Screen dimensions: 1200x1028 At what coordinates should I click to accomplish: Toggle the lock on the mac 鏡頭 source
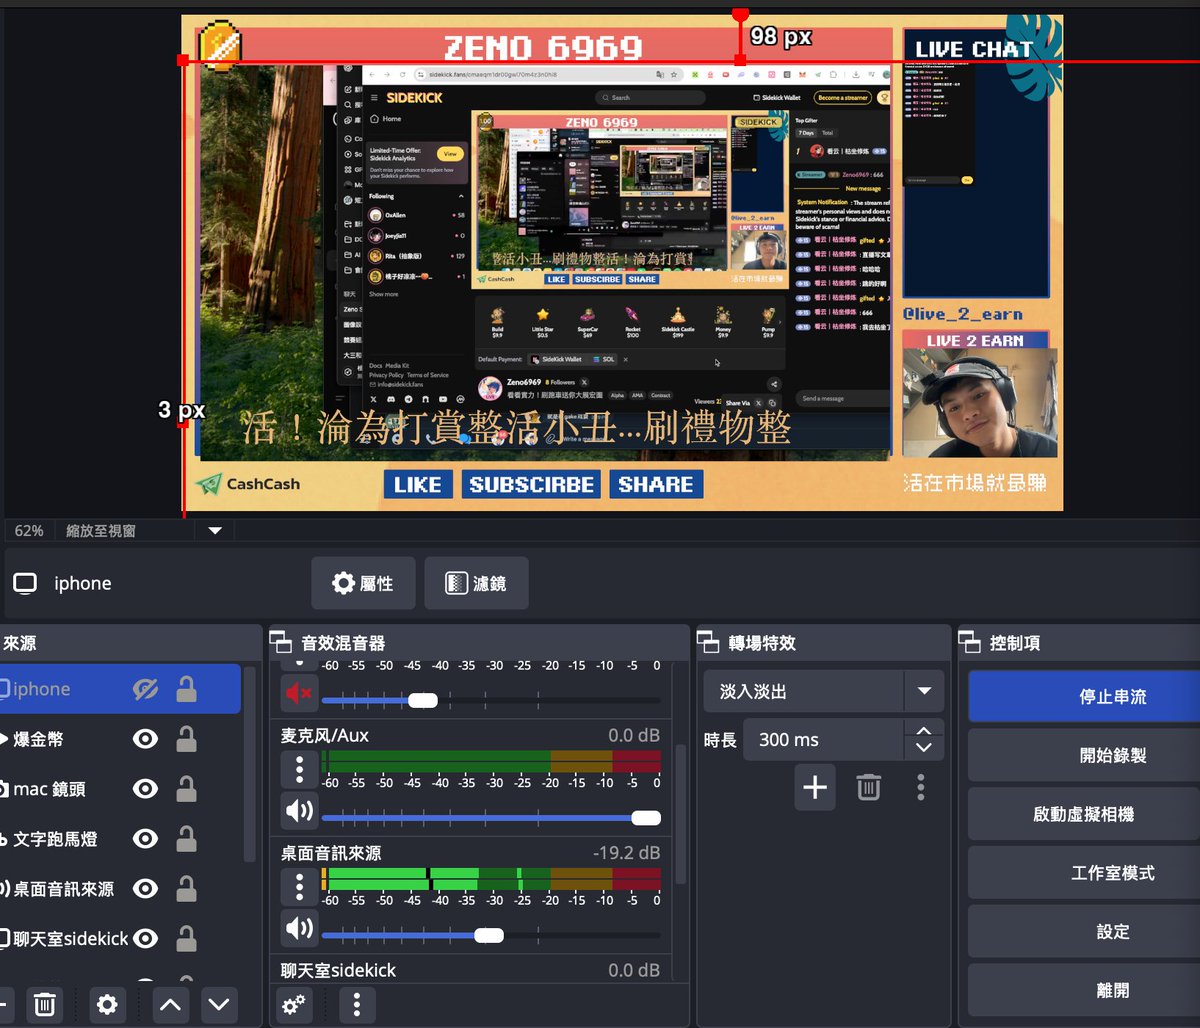tap(186, 788)
